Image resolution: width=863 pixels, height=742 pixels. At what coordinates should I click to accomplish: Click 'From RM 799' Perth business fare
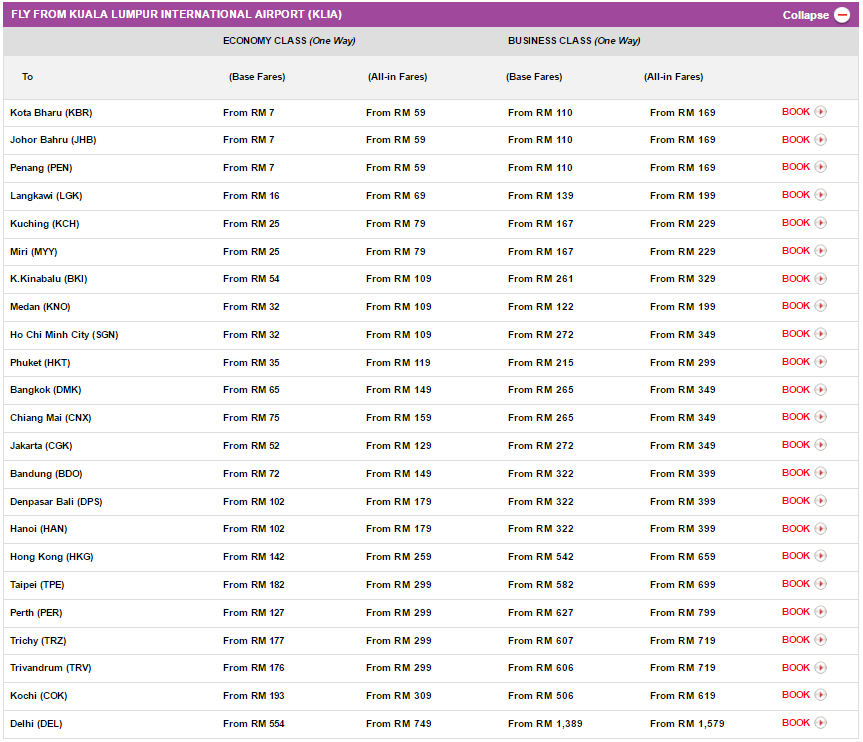pos(682,613)
